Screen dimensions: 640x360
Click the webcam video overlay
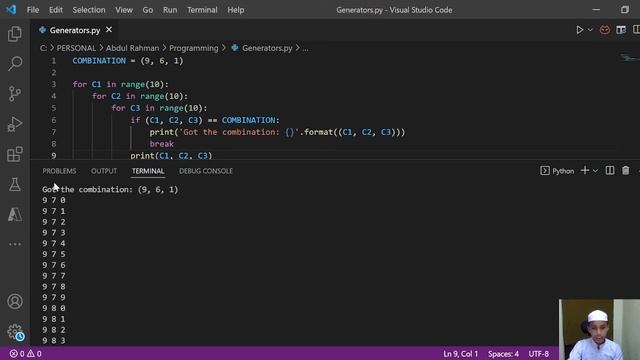[x=599, y=329]
